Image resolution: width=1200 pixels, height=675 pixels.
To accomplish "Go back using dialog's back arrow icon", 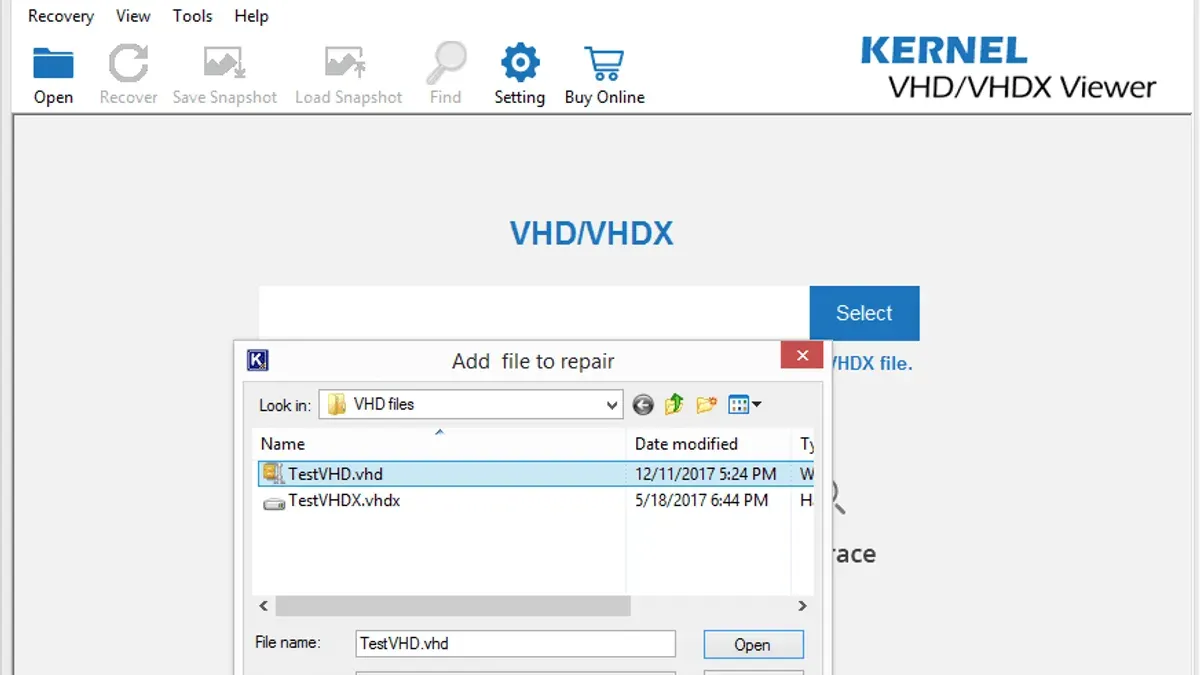I will click(643, 405).
